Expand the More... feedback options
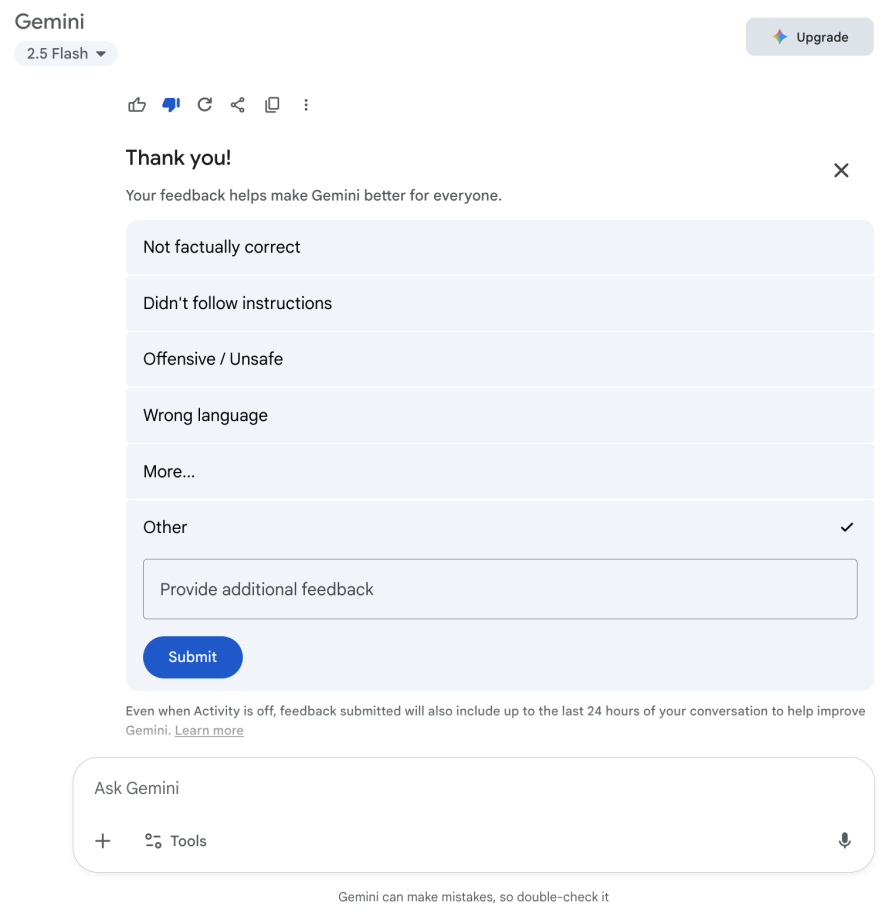 500,472
